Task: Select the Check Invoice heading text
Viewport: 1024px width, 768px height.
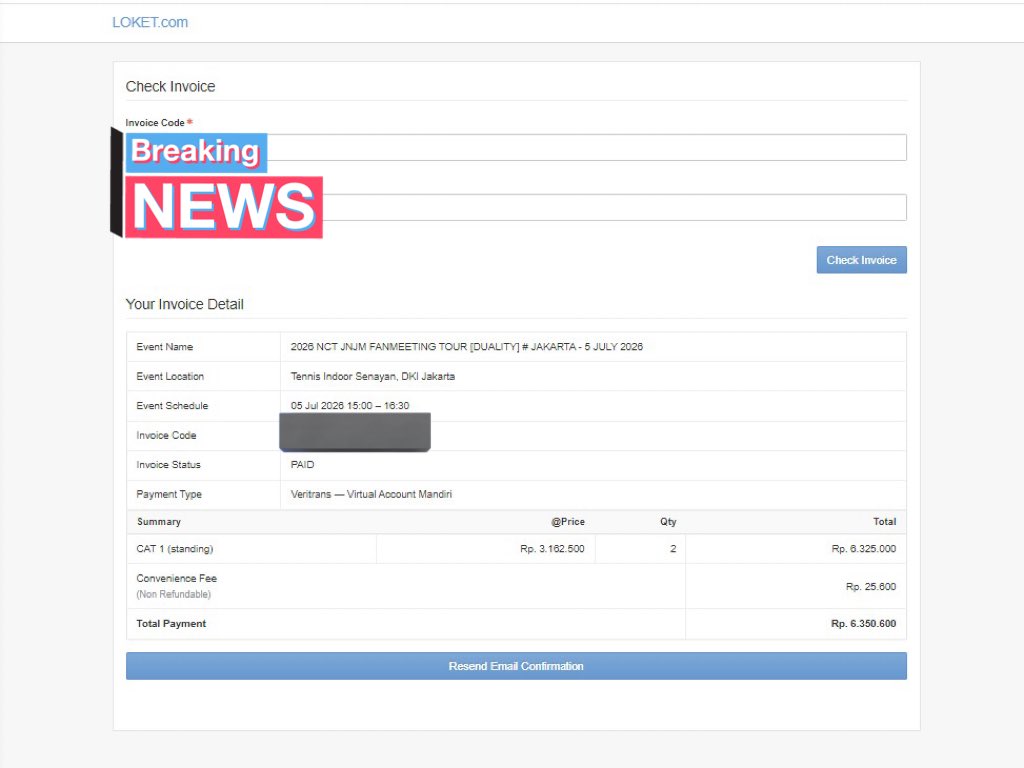Action: [170, 86]
